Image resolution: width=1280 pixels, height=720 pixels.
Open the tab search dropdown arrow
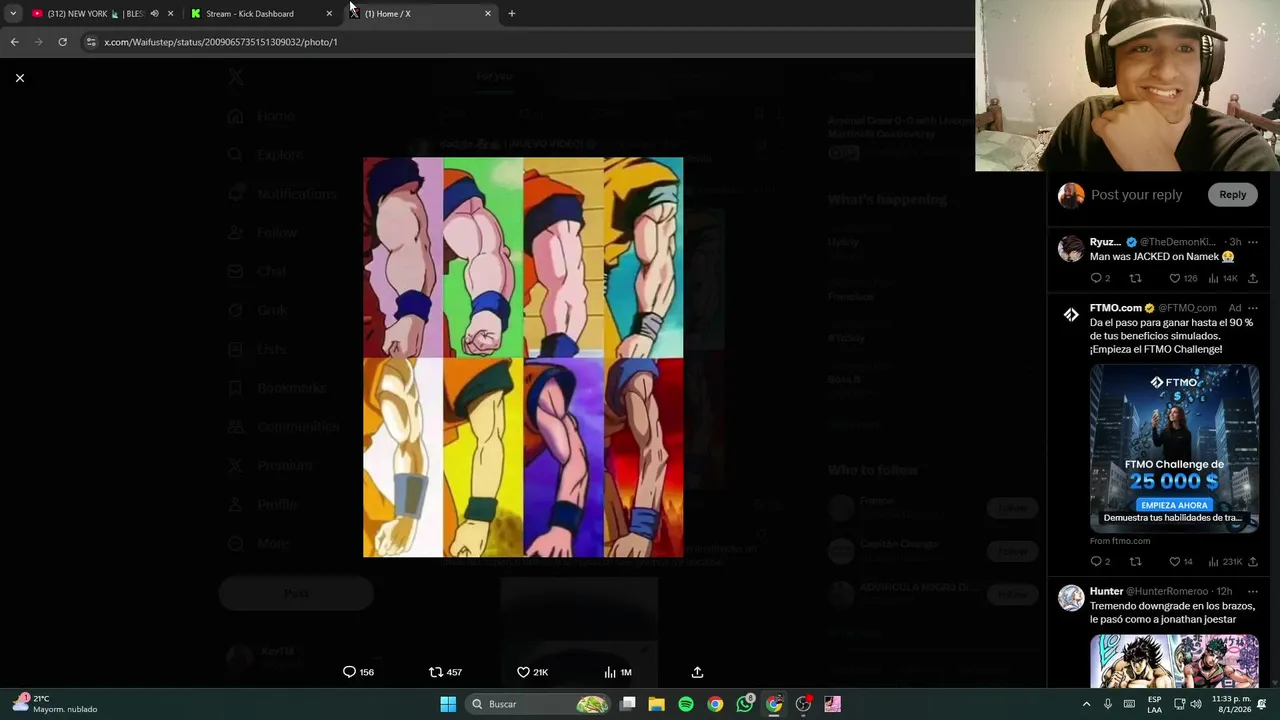[x=13, y=14]
